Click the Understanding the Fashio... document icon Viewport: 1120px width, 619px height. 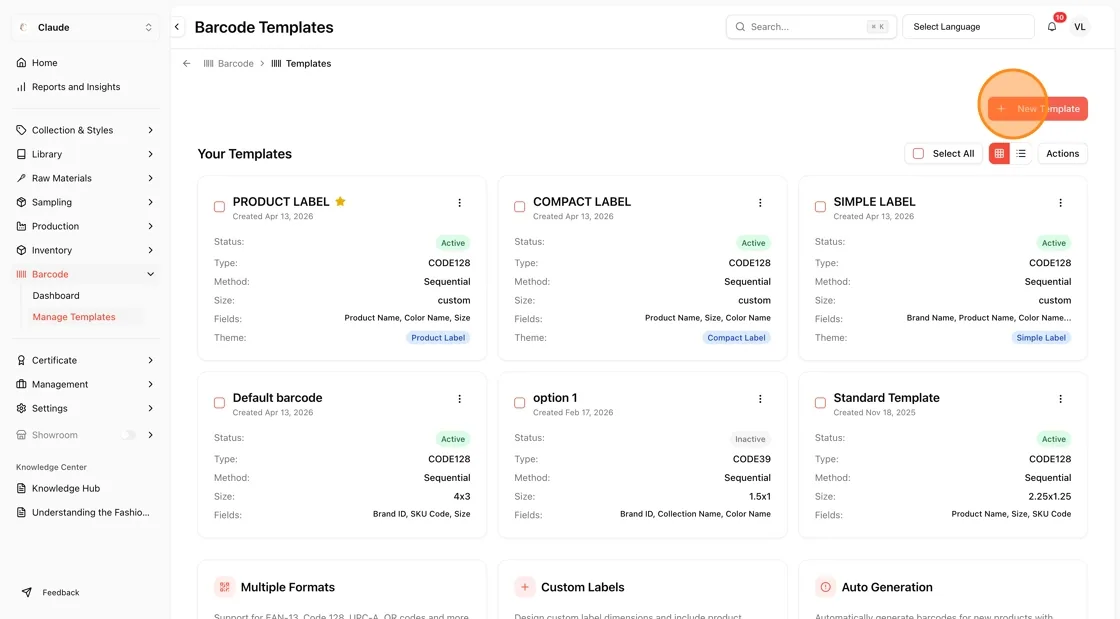coord(21,513)
